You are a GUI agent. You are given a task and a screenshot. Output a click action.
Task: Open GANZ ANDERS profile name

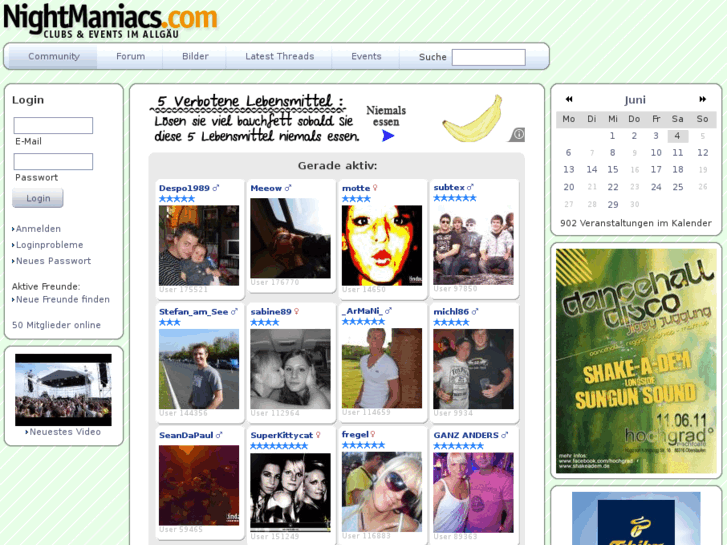466,435
